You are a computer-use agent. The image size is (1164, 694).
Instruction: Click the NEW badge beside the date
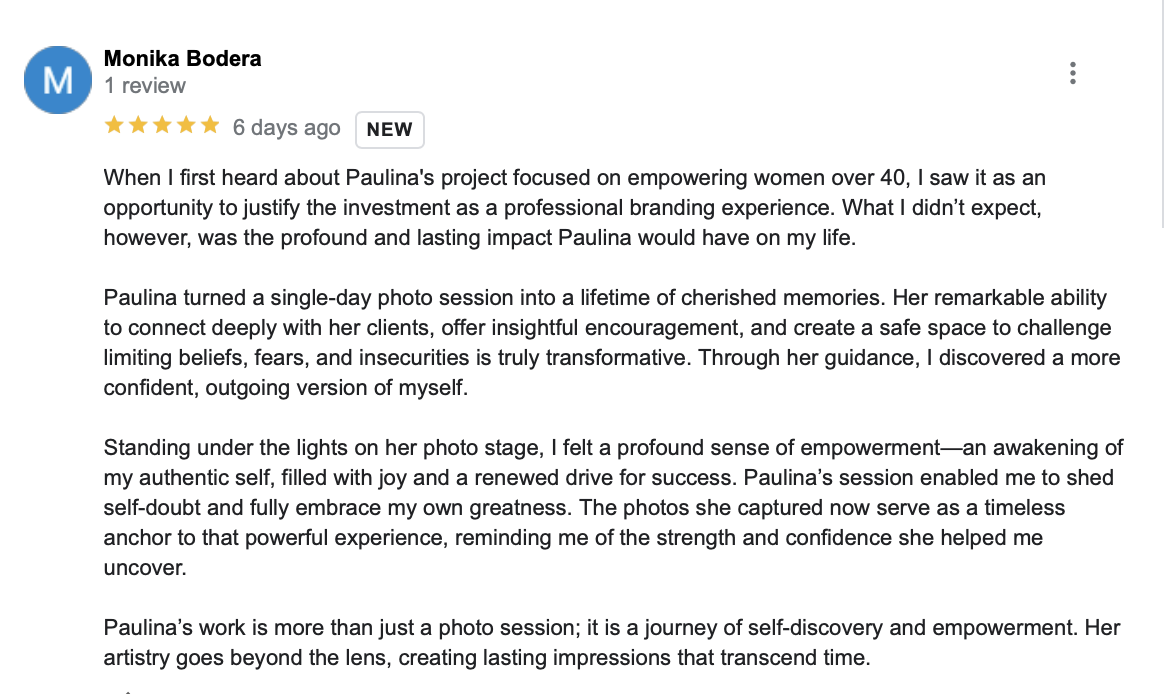[390, 129]
